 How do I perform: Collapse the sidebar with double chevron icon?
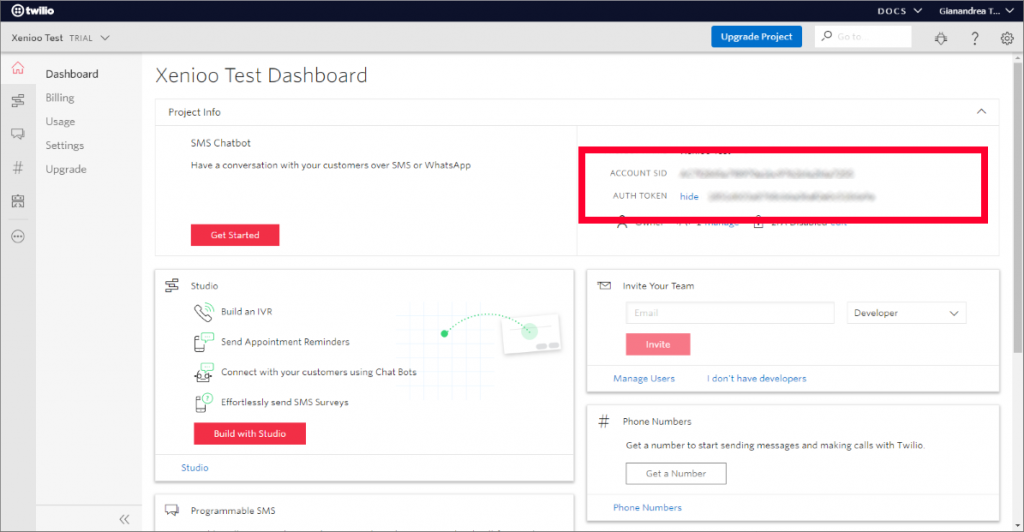(125, 519)
